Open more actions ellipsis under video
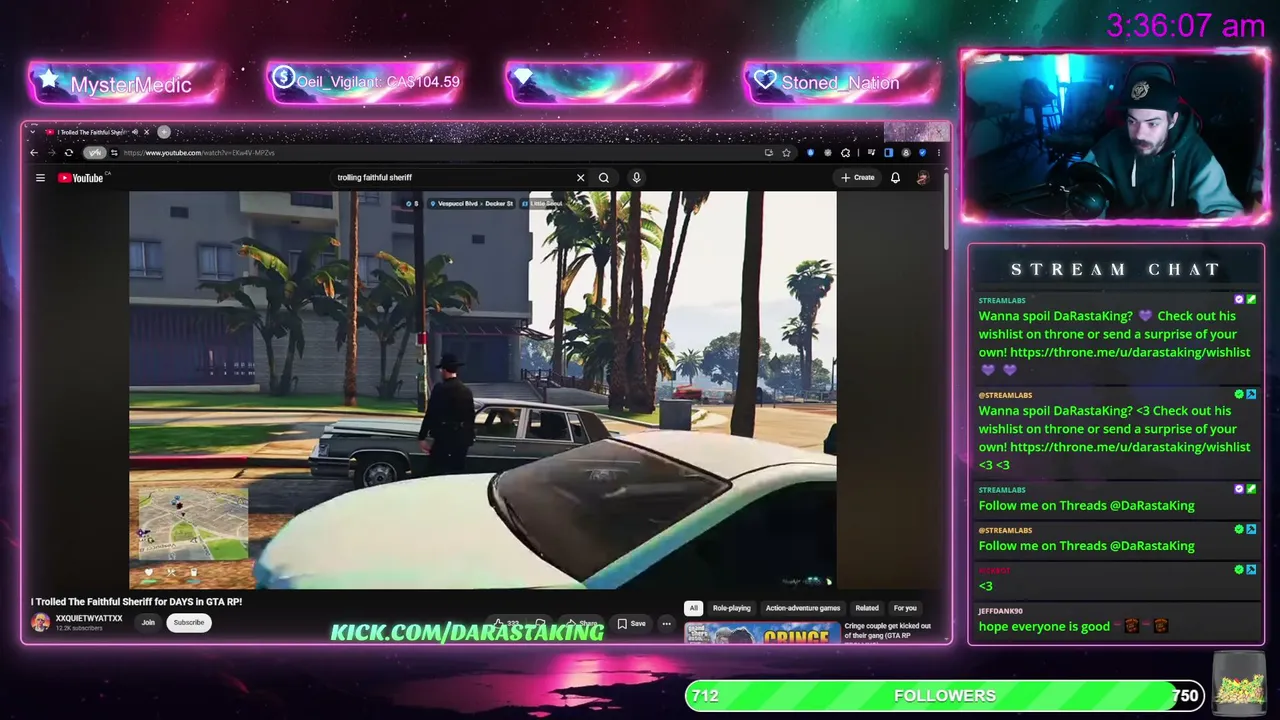Viewport: 1280px width, 720px height. point(666,624)
